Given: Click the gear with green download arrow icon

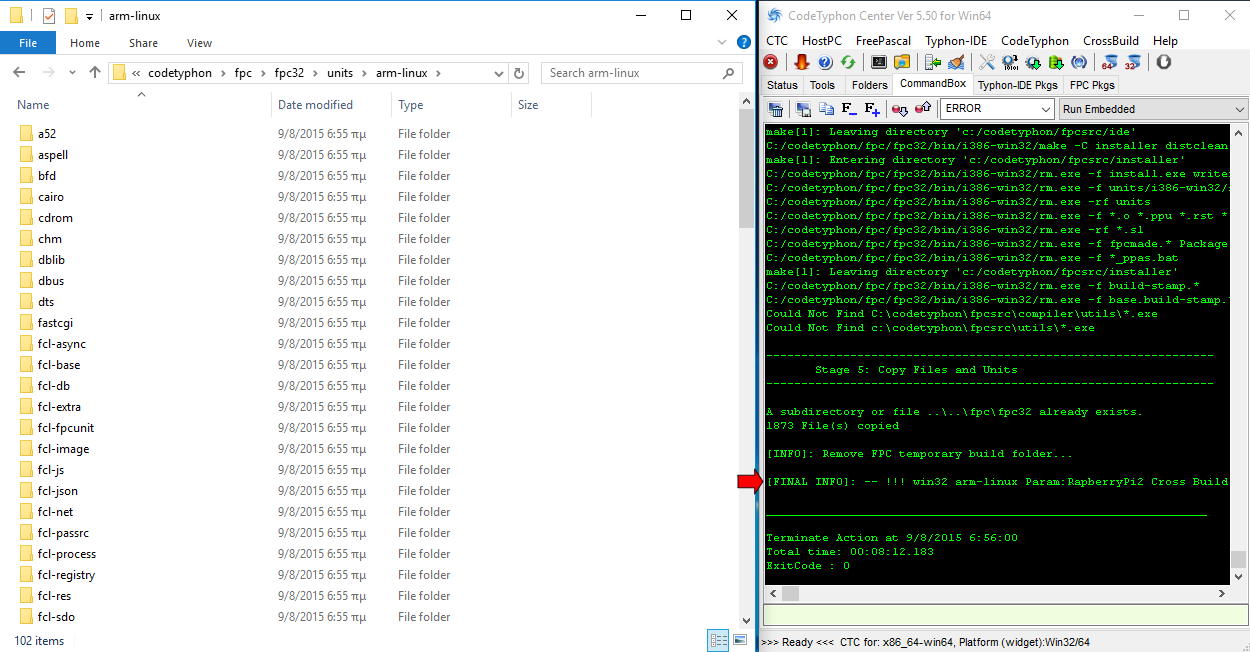Looking at the screenshot, I should [x=1033, y=62].
